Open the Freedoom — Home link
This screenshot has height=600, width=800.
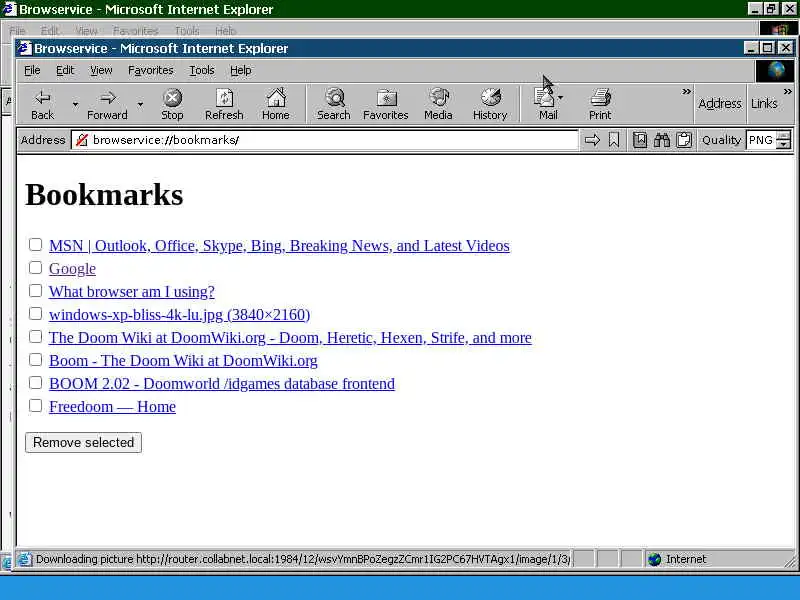(x=112, y=407)
